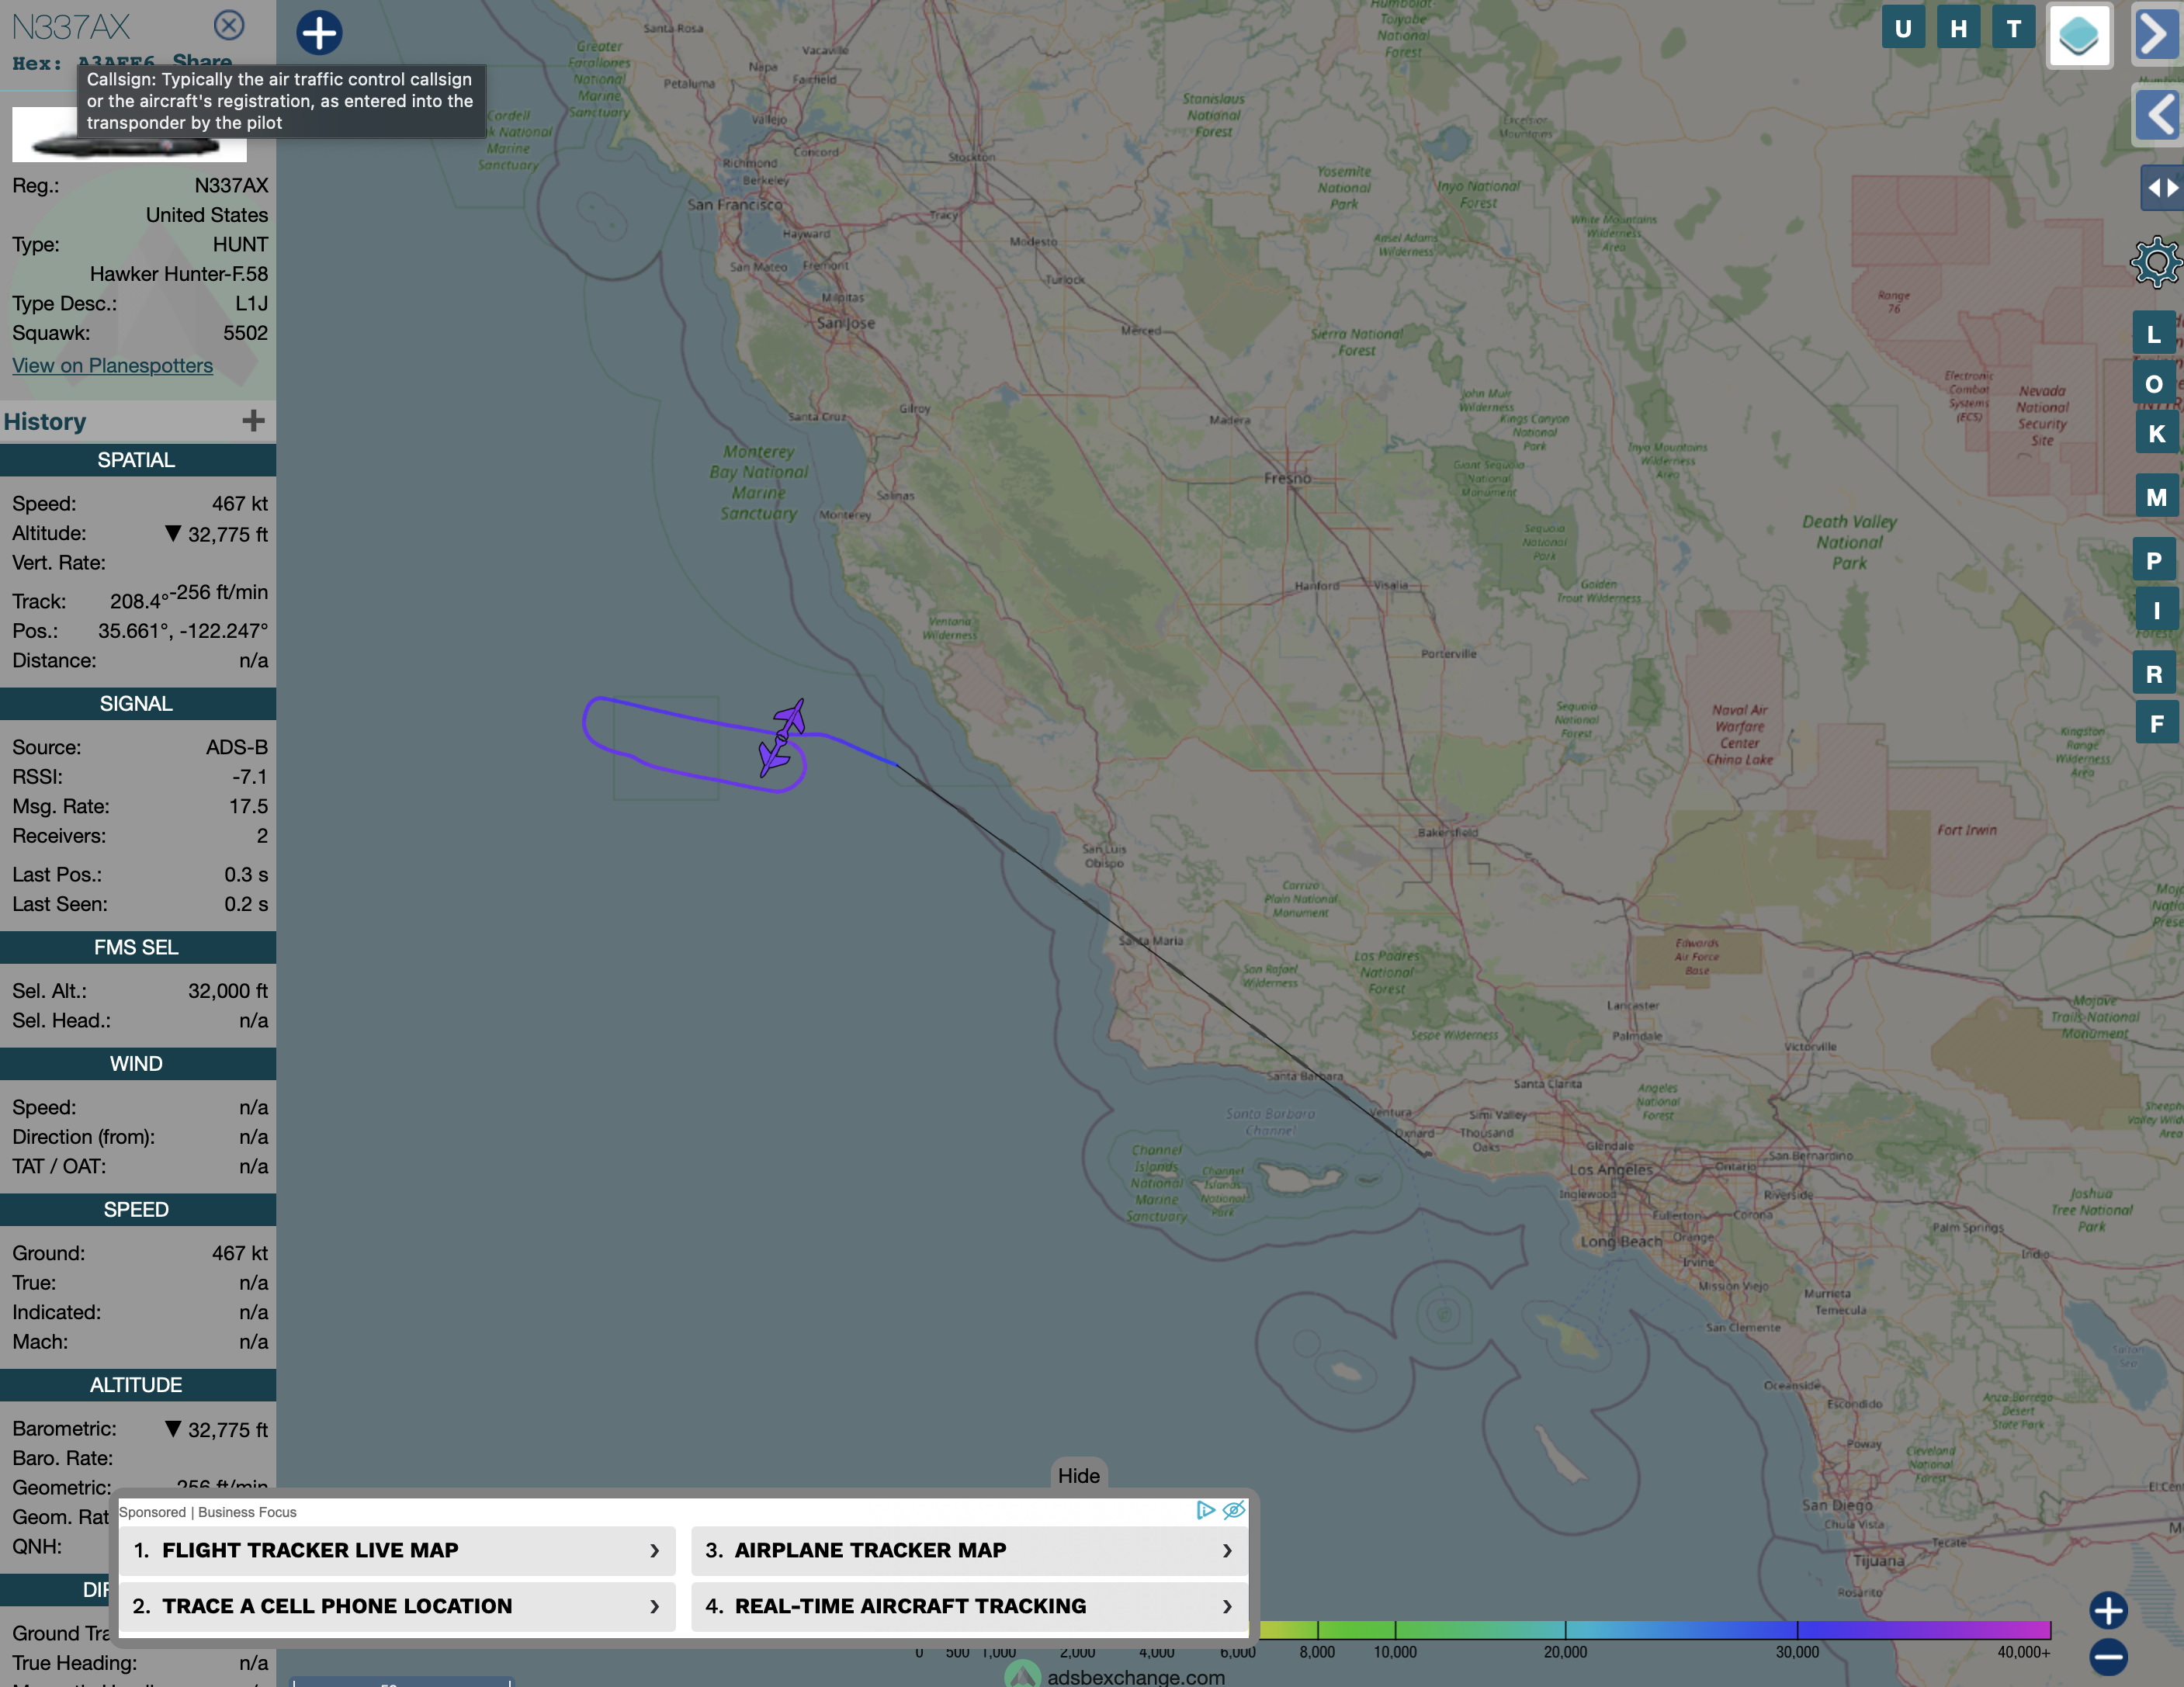The width and height of the screenshot is (2184, 1687).
Task: Toggle the O button on right toolbar
Action: (x=2154, y=384)
